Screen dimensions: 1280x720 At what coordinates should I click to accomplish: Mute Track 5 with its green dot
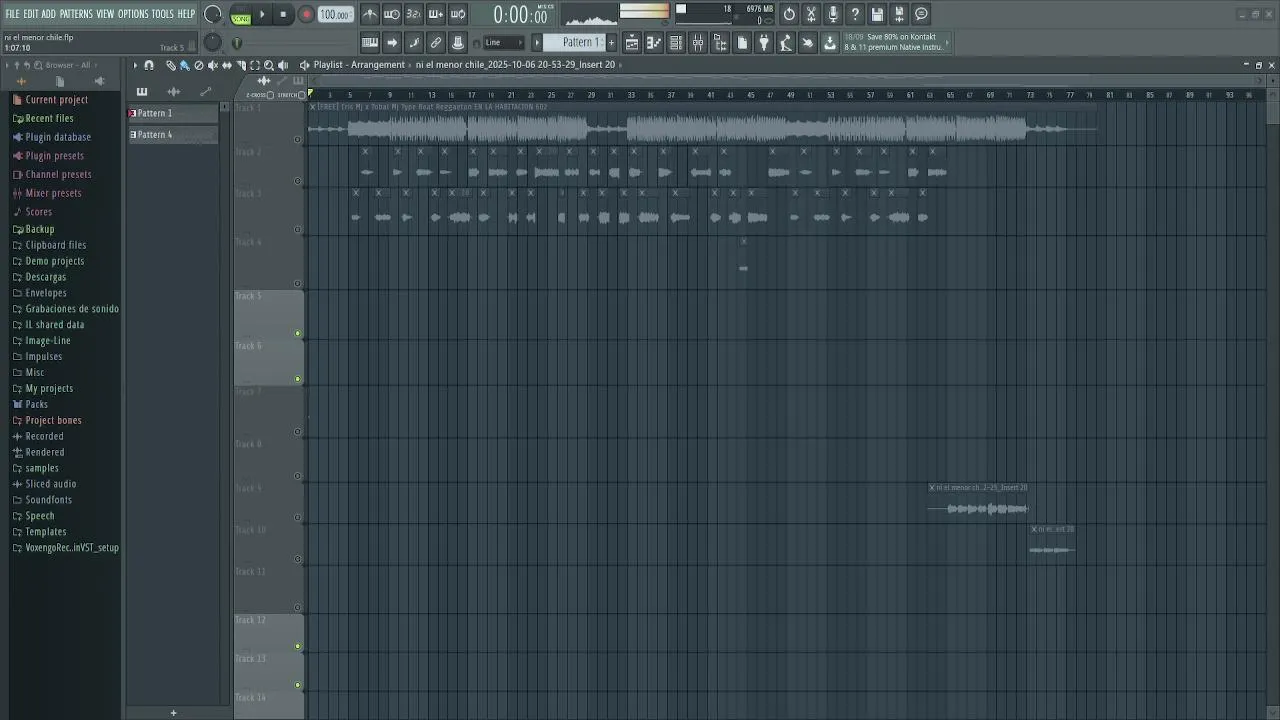click(x=297, y=333)
